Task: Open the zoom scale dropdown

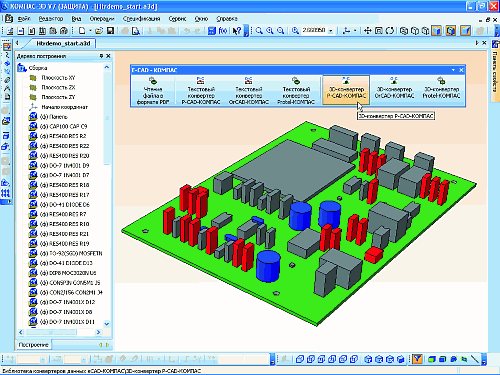Action: [331, 31]
